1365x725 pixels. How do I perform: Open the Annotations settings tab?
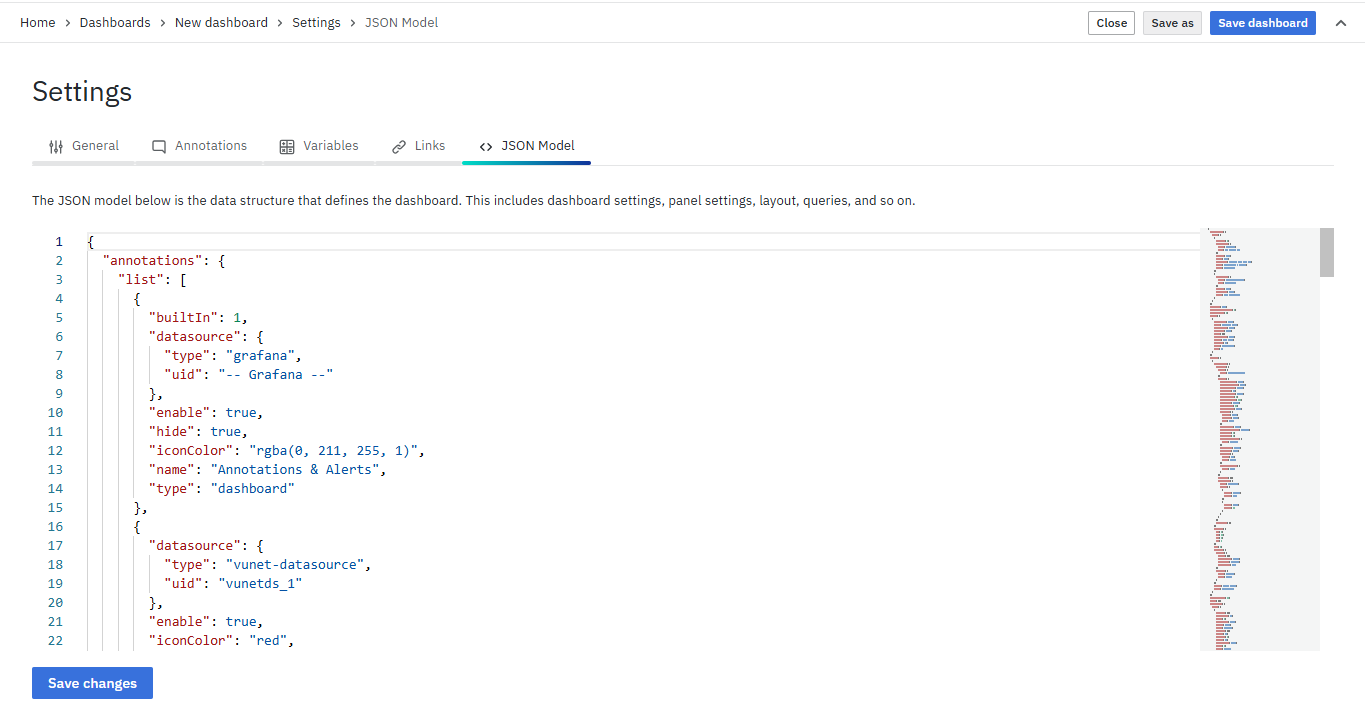(210, 146)
